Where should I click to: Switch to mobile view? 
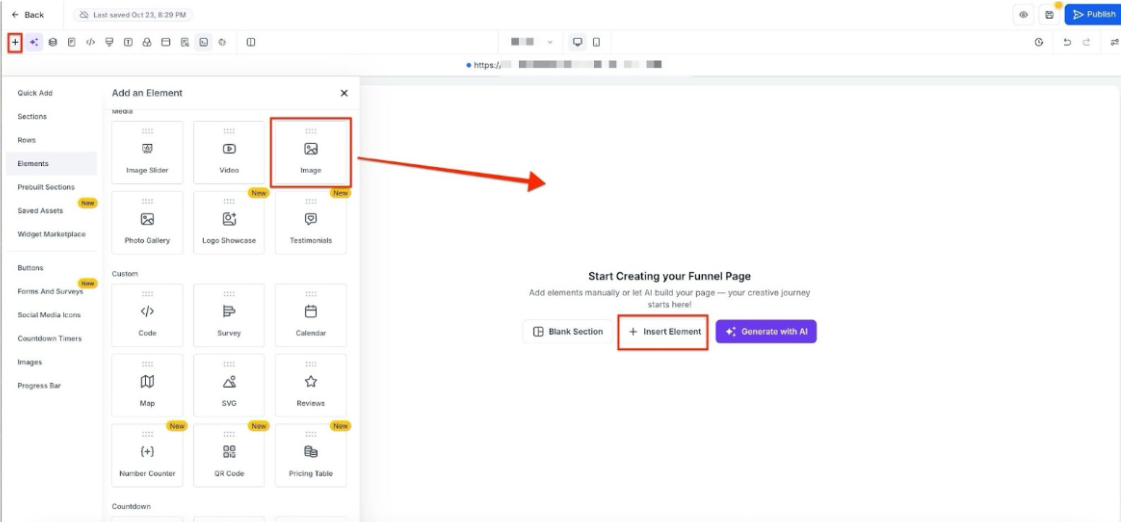[x=596, y=42]
